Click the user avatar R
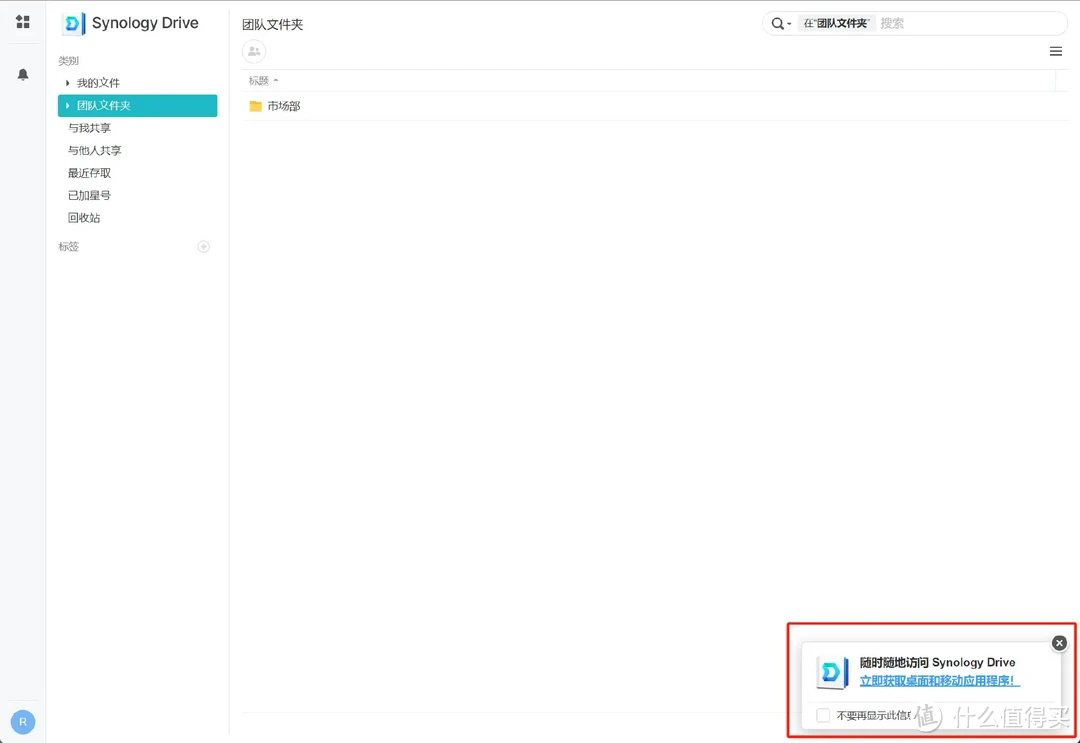This screenshot has height=743, width=1080. (x=23, y=722)
